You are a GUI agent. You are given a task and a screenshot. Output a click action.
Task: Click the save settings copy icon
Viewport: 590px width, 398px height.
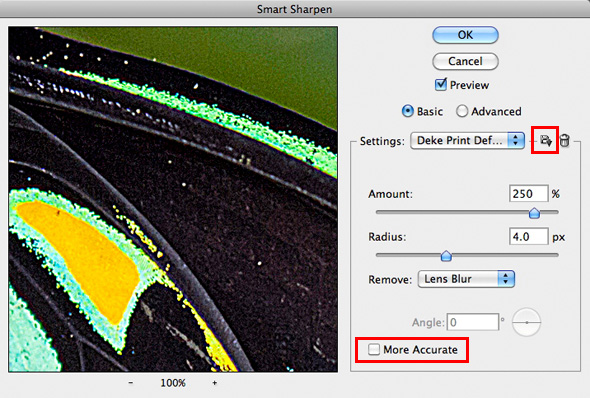coord(546,141)
